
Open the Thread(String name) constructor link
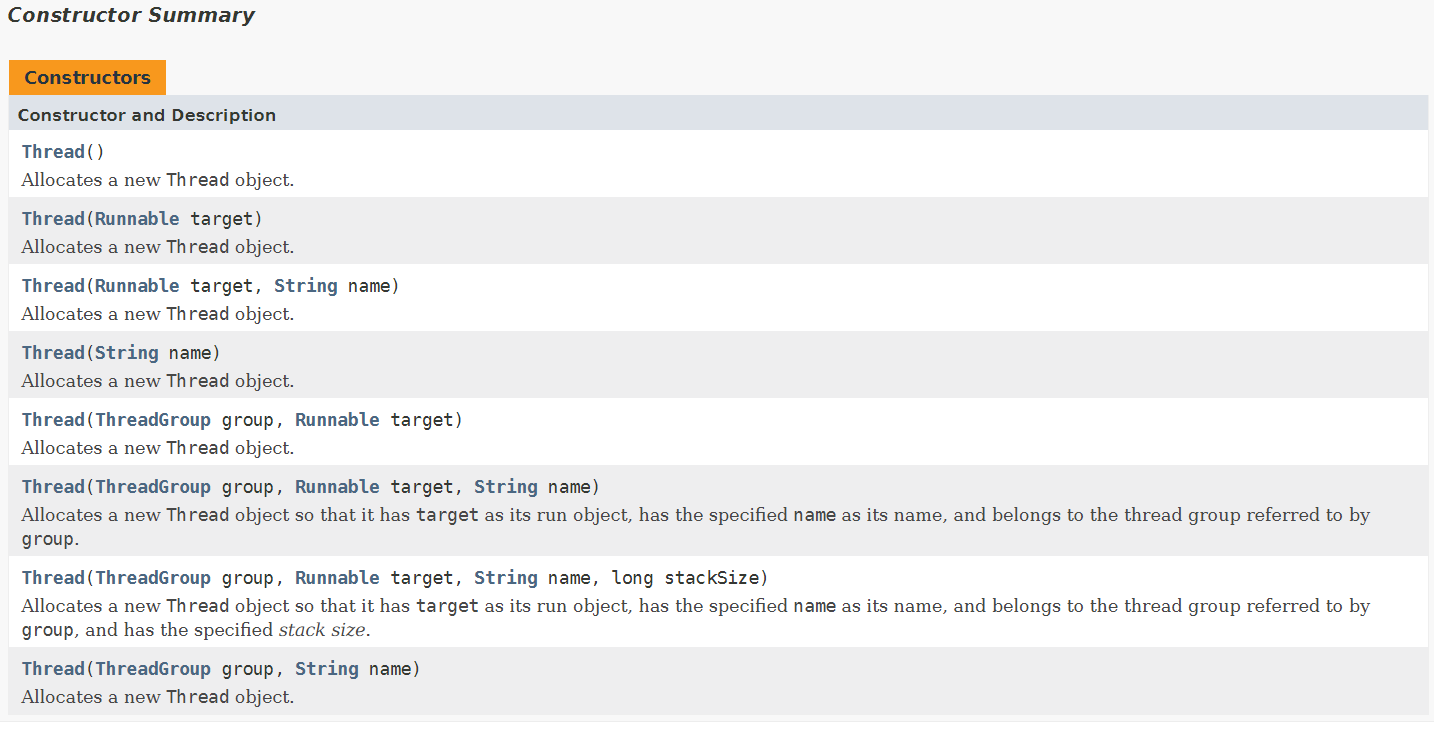[x=53, y=353]
